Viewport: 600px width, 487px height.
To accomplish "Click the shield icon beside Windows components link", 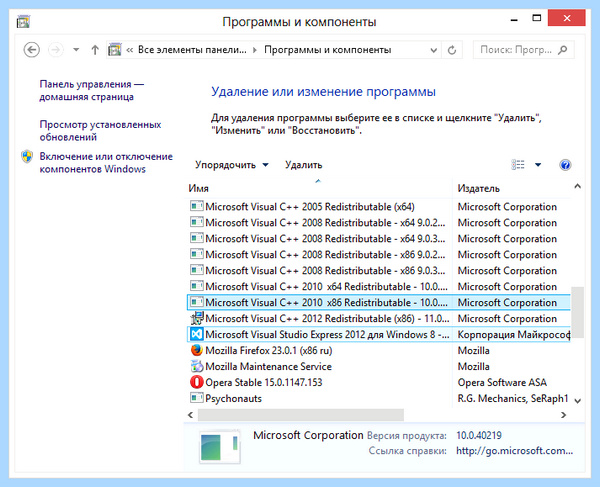I will (27, 156).
